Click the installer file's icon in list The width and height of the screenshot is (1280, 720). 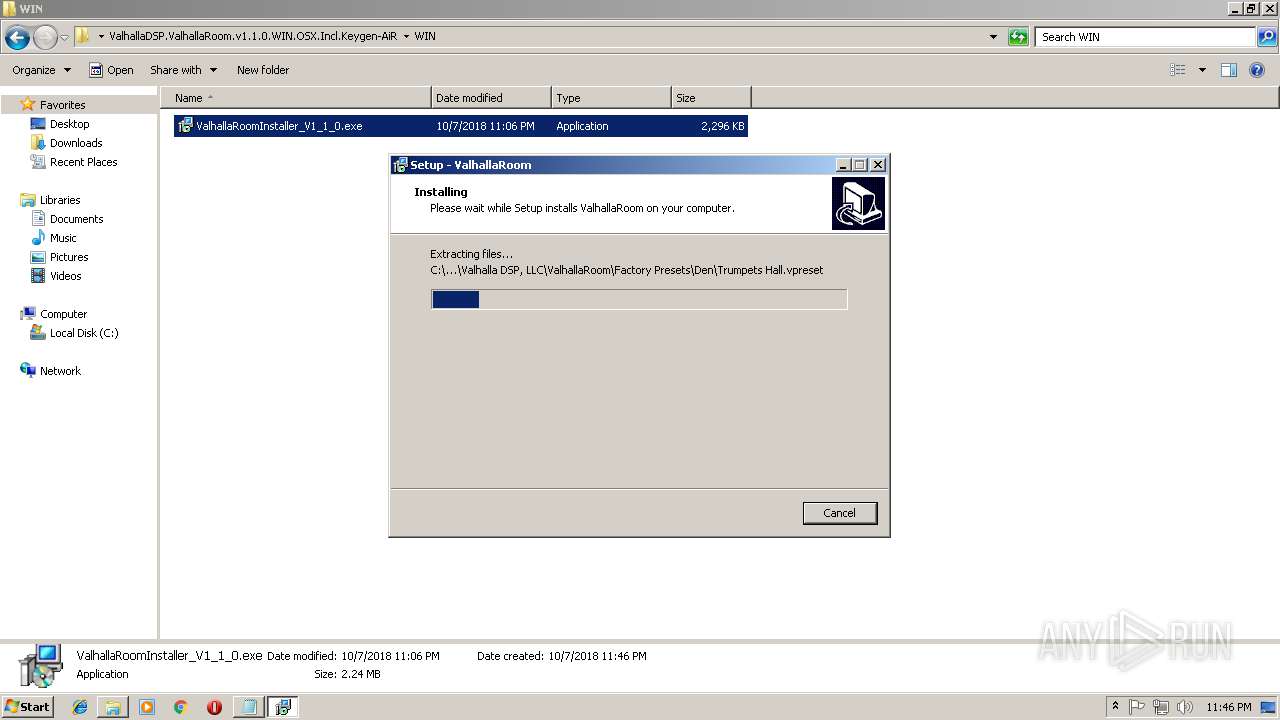coord(185,126)
